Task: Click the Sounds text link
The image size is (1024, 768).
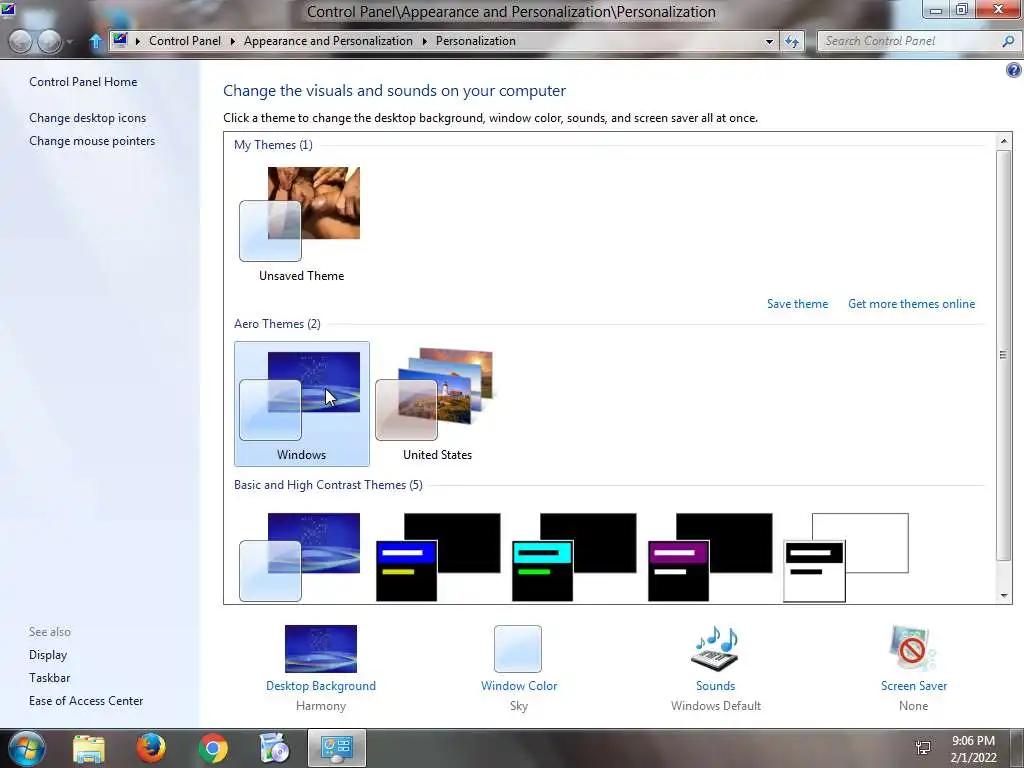Action: tap(715, 686)
